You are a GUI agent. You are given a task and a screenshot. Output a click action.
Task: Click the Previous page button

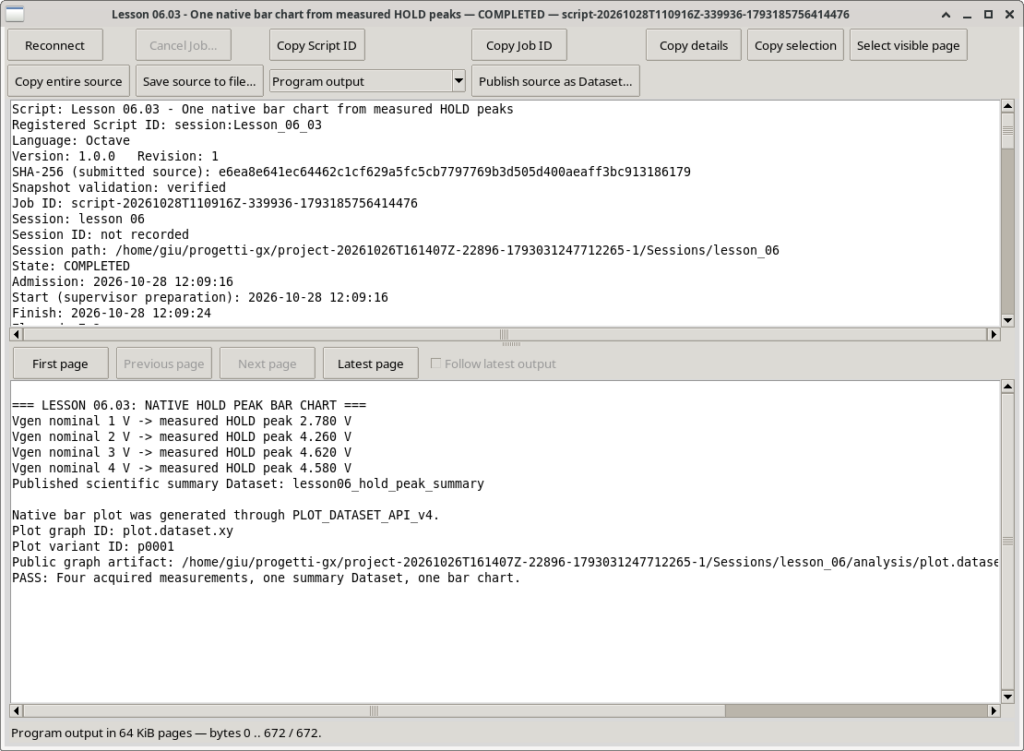(164, 364)
